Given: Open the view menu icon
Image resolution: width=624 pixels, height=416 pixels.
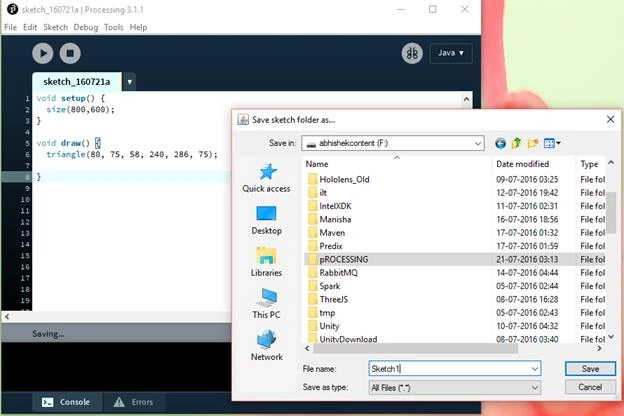Looking at the screenshot, I should pyautogui.click(x=552, y=143).
